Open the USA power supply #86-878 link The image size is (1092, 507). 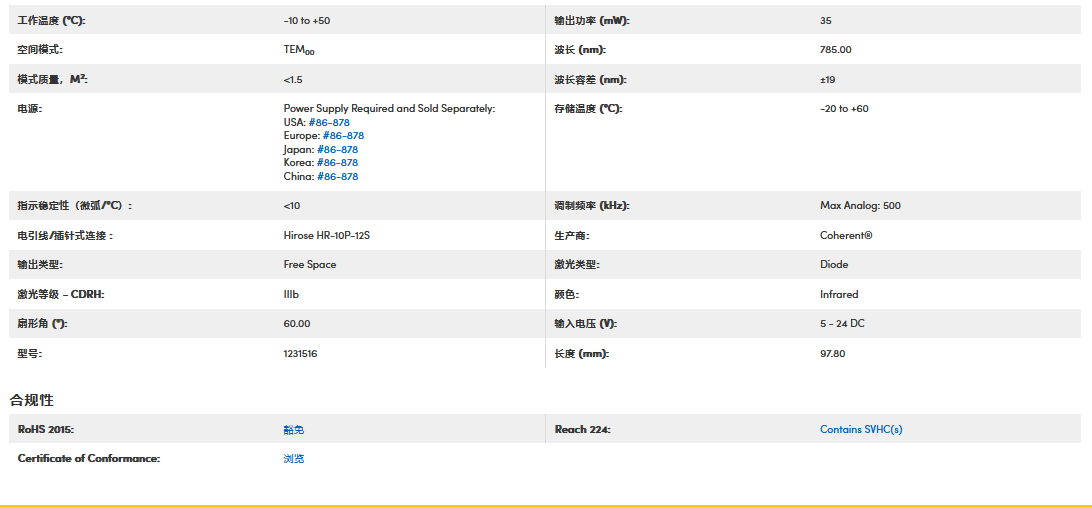pos(329,122)
